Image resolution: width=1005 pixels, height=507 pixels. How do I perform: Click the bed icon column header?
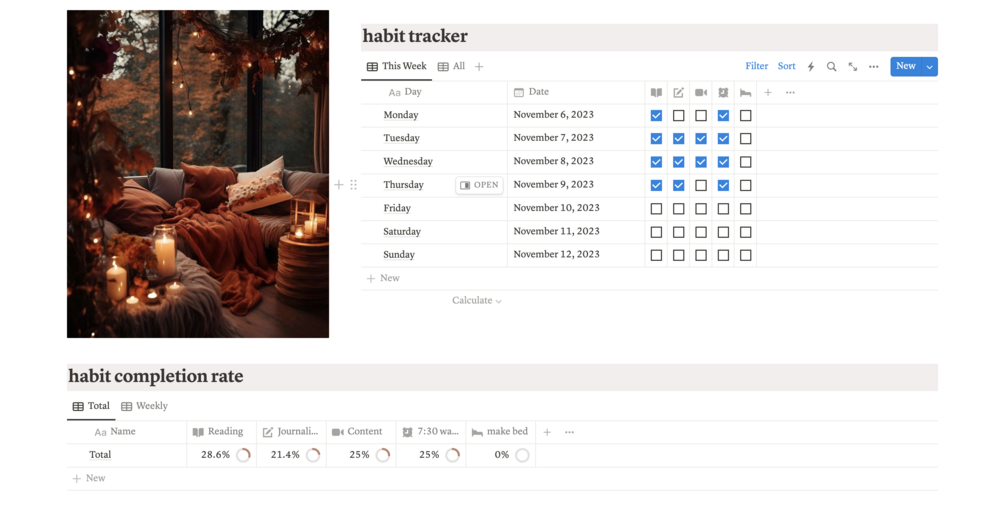pyautogui.click(x=745, y=92)
